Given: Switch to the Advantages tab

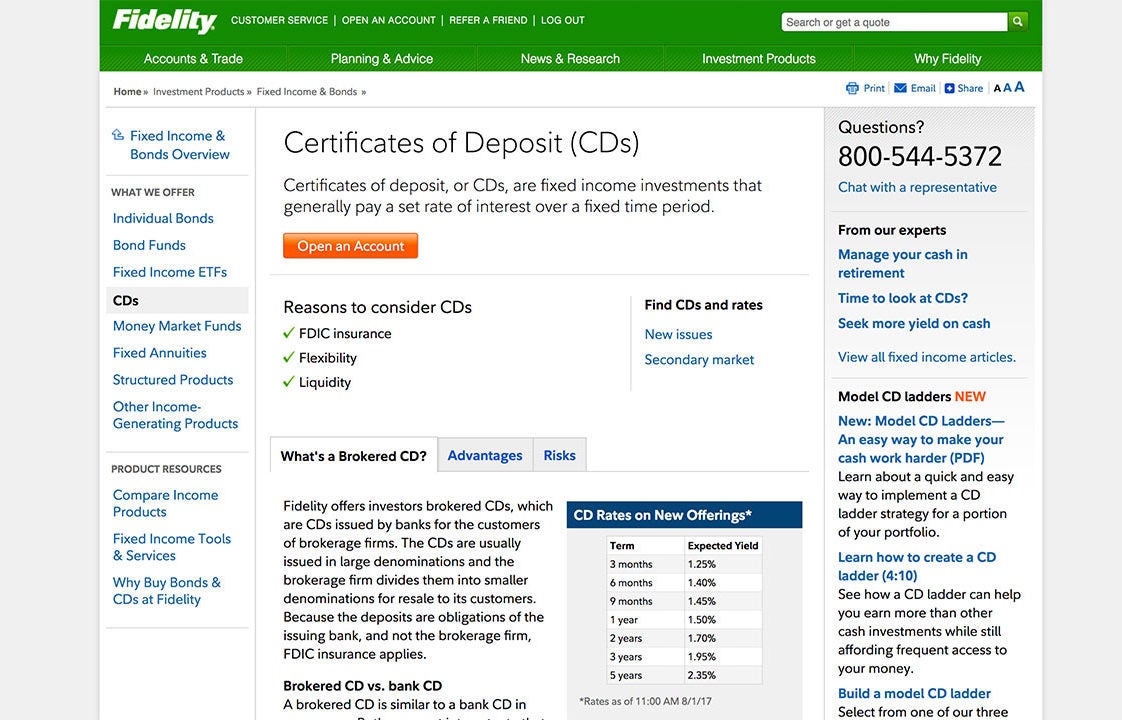Looking at the screenshot, I should [484, 455].
